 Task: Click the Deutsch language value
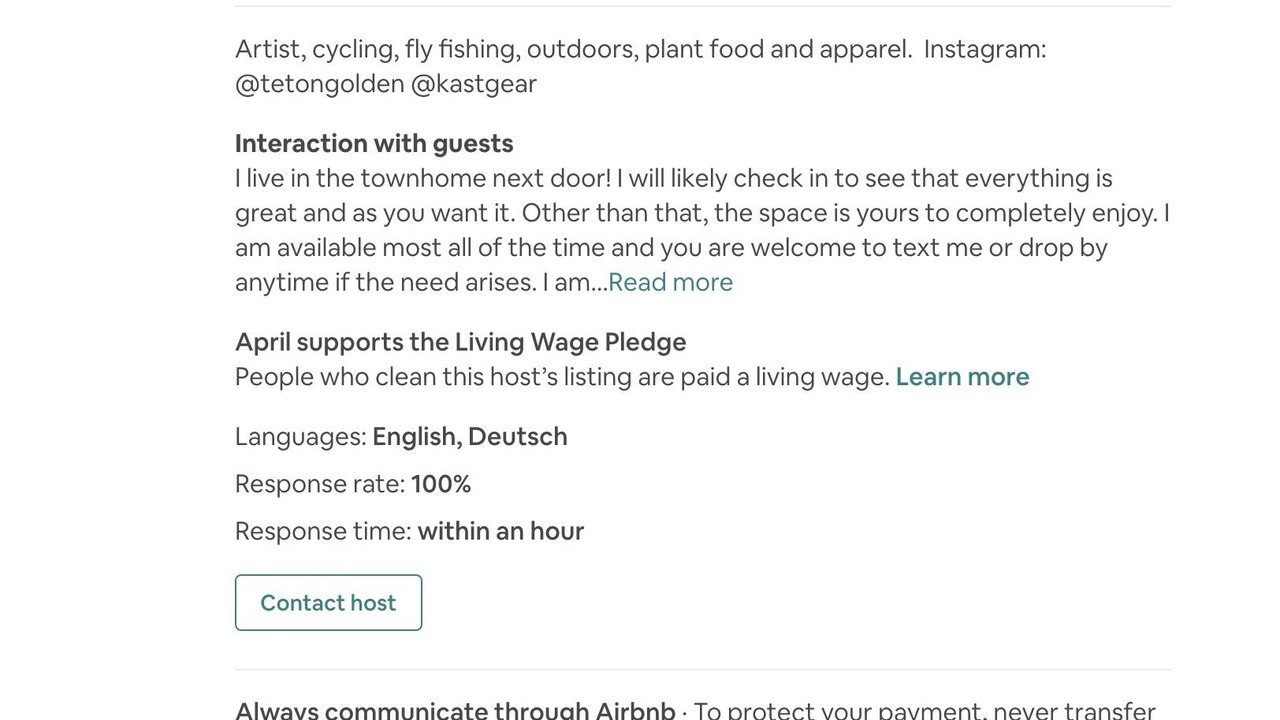pyautogui.click(x=518, y=437)
